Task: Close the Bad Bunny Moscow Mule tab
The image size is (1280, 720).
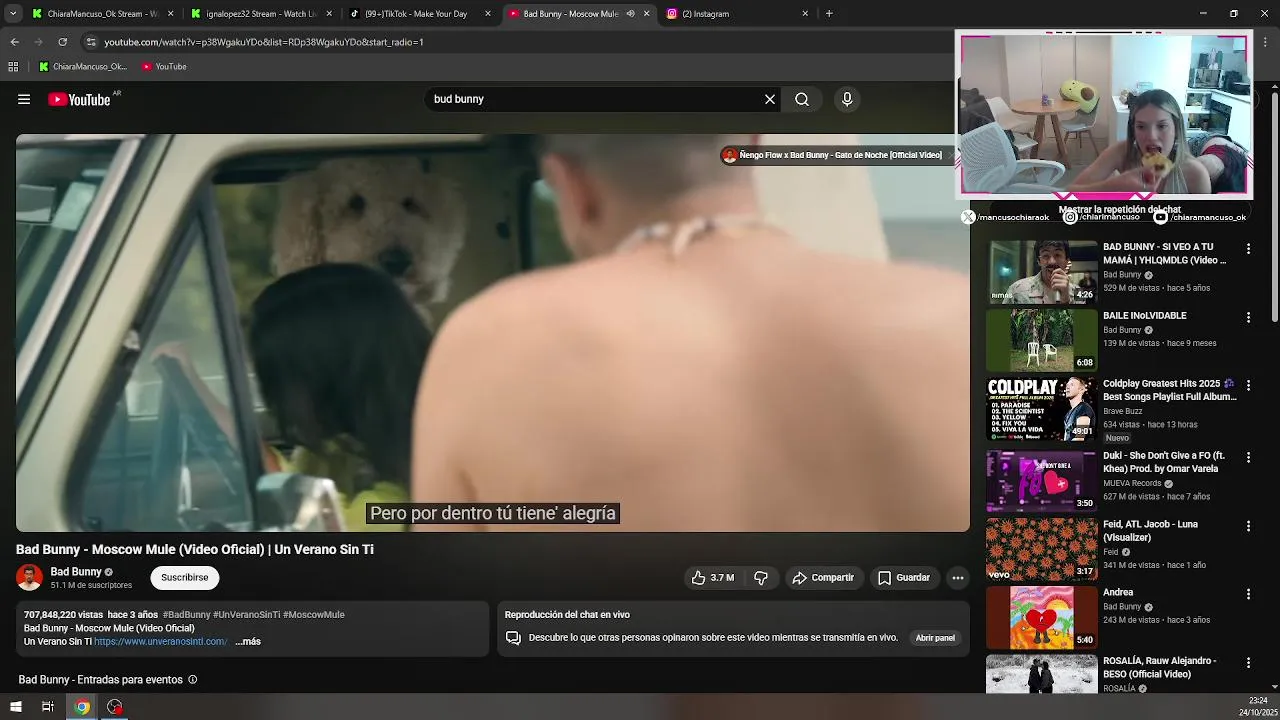Action: click(646, 14)
